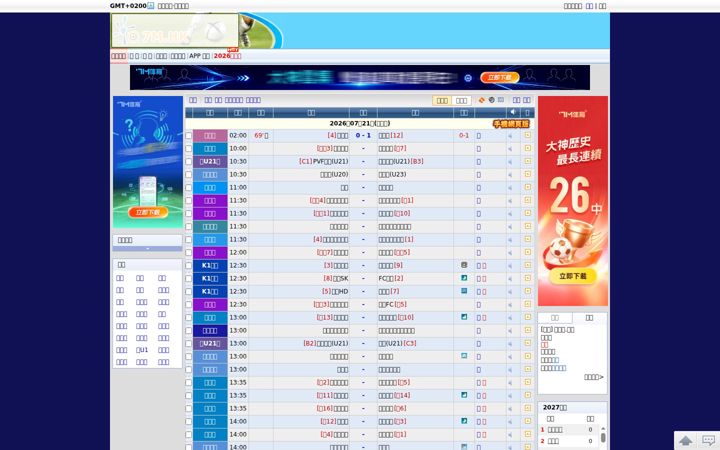Tick the checkbox of the K1 match with SK

188,278
